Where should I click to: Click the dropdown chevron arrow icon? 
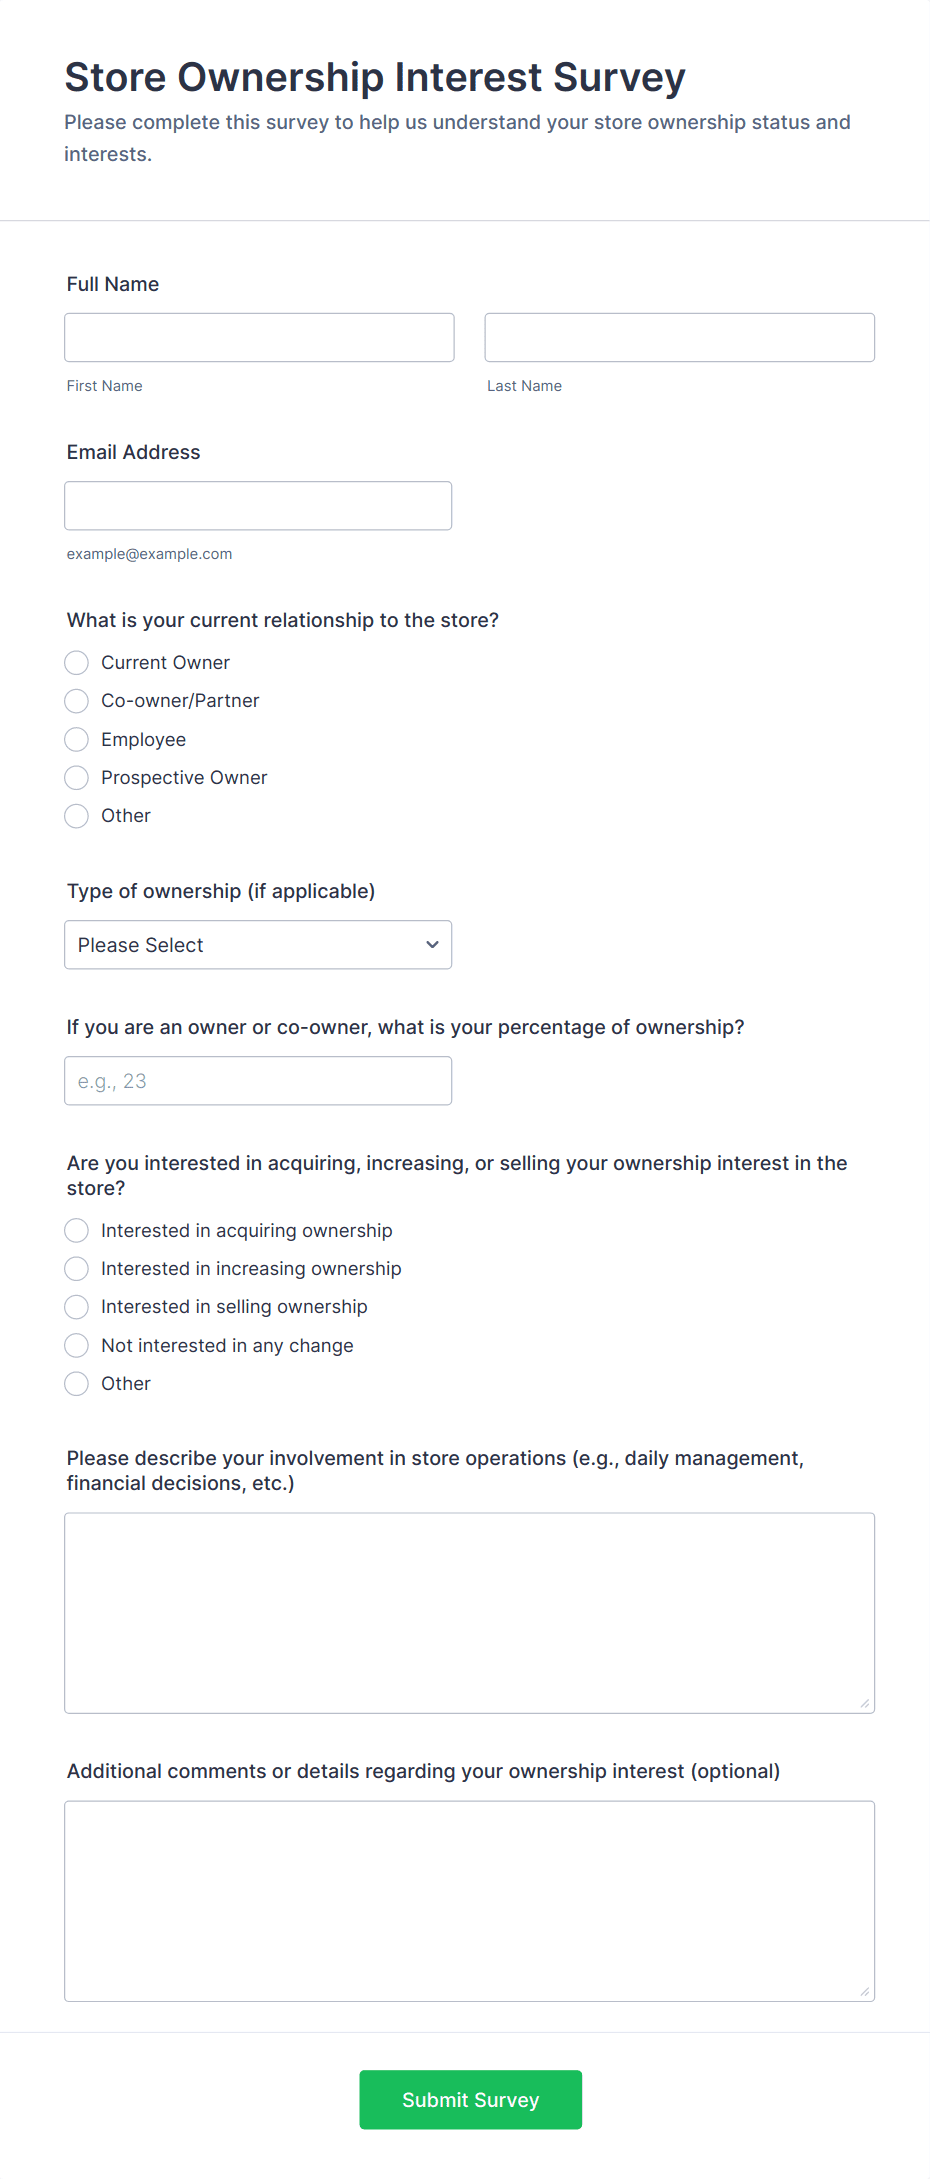432,945
